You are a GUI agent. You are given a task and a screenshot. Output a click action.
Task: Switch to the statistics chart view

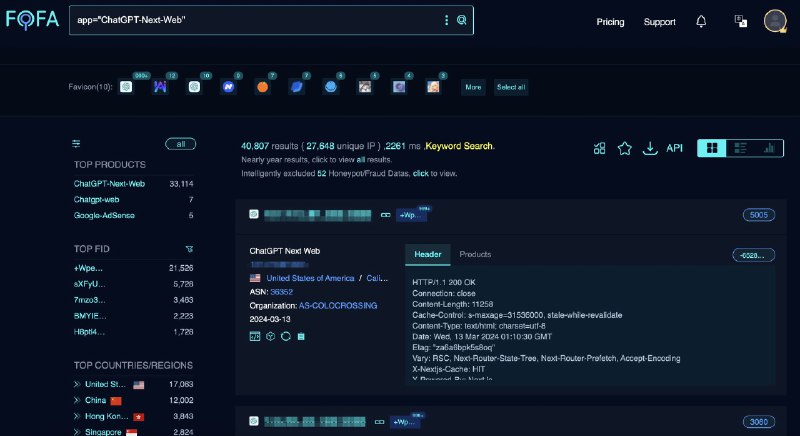pos(768,148)
